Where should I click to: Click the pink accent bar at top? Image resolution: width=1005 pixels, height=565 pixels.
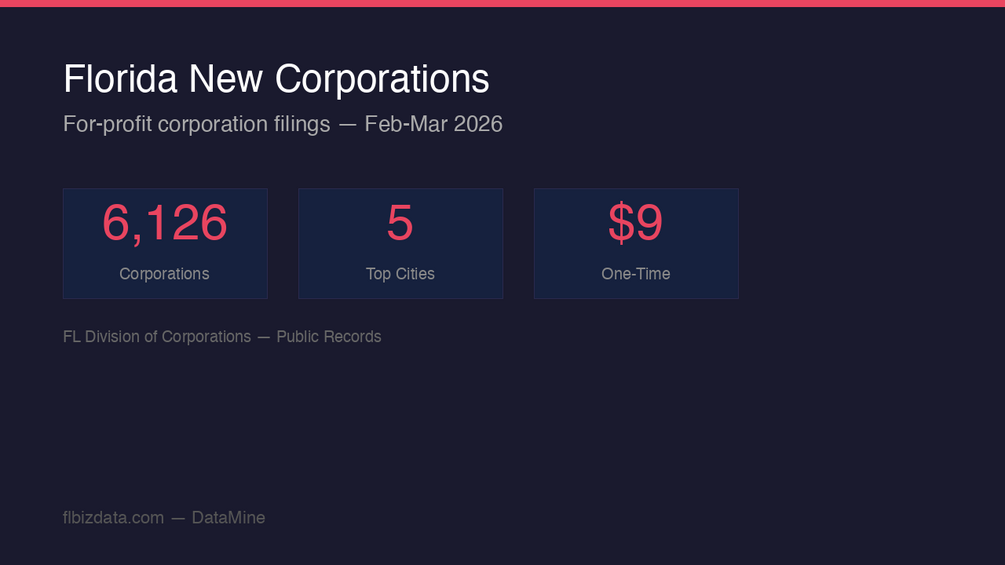(x=502, y=3)
